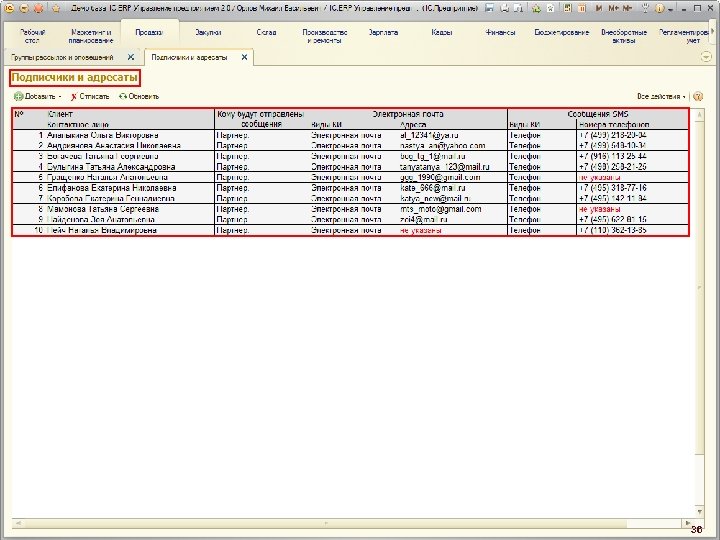Viewport: 720px width, 540px height.
Task: Open the service tools icon in the title bar
Action: (645, 8)
